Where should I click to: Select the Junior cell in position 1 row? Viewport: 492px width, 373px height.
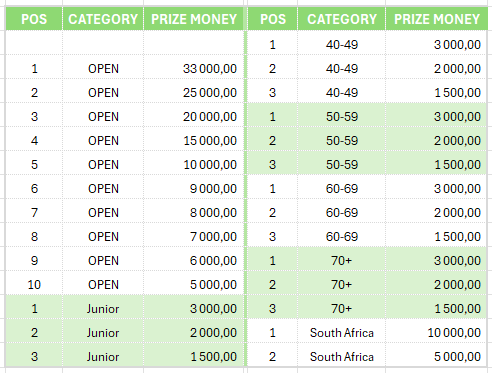tap(103, 309)
